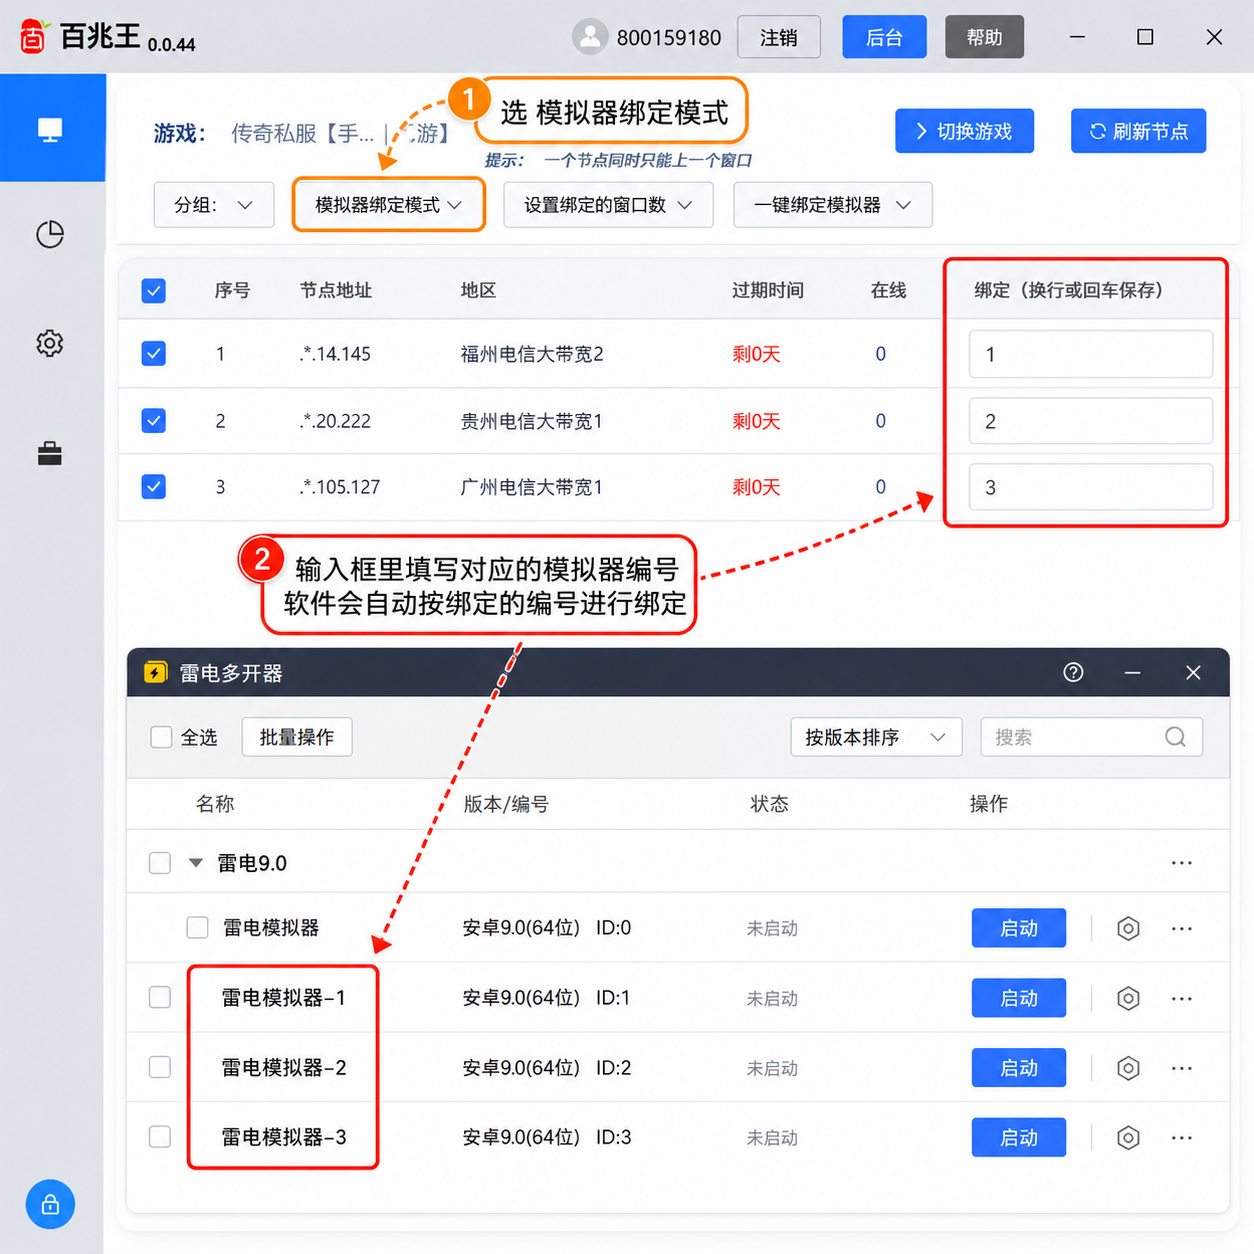
Task: Open settings hexagon icon for 雷电模拟器-1
Action: [x=1128, y=998]
